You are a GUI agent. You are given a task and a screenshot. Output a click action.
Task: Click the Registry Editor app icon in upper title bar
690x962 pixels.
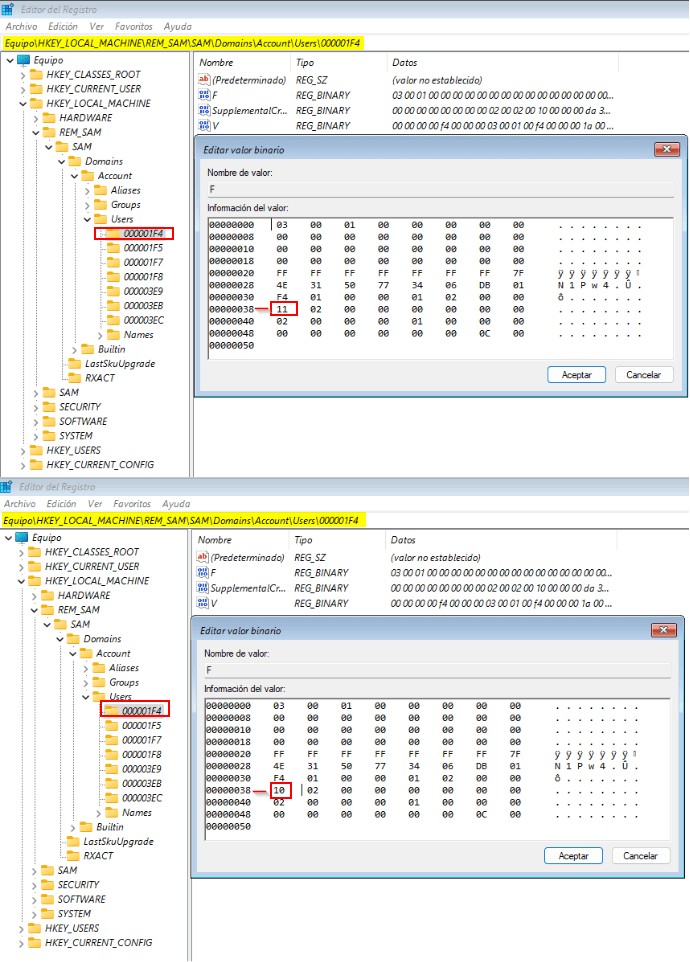coord(10,9)
